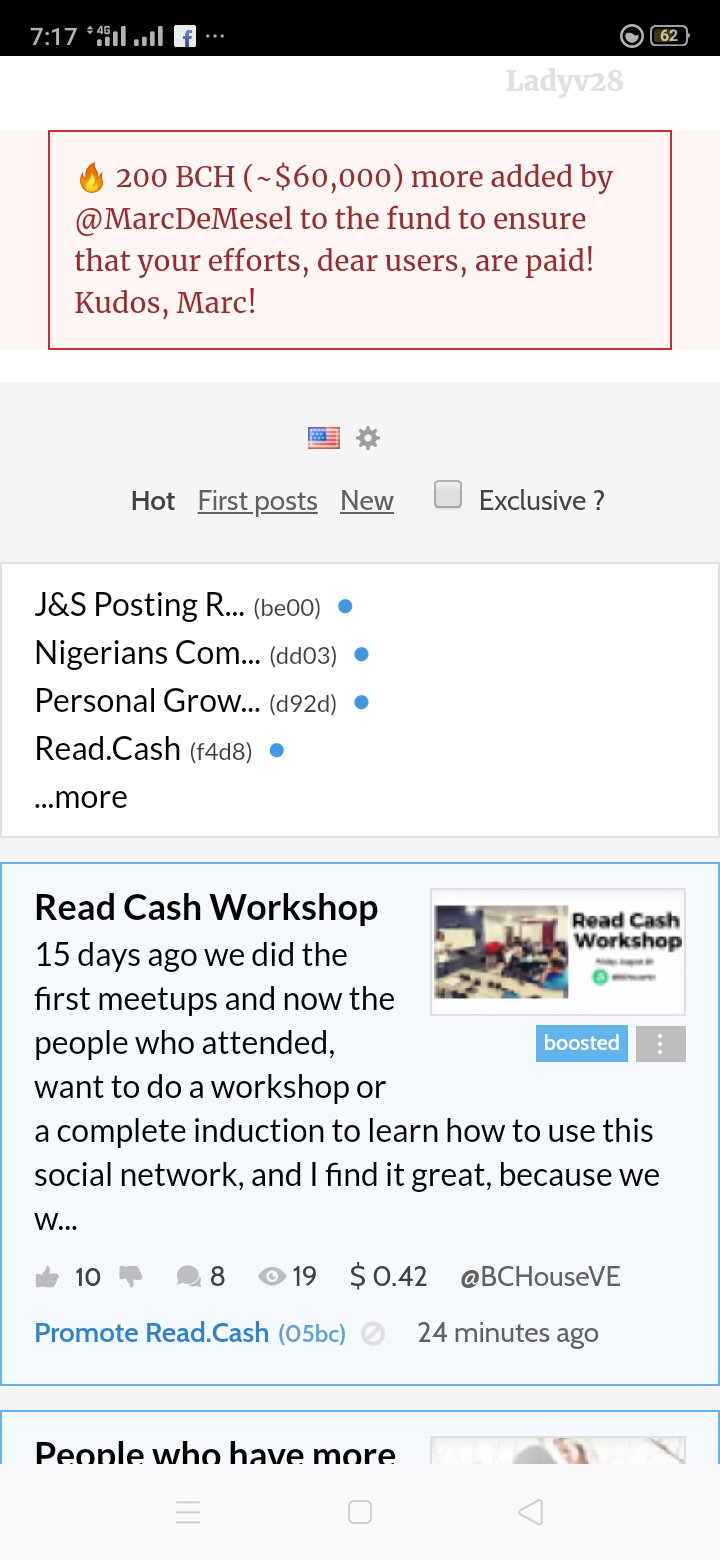Click thumbs-up icon on Read Cash Workshop post
Viewport: 720px width, 1560px height.
point(47,1277)
